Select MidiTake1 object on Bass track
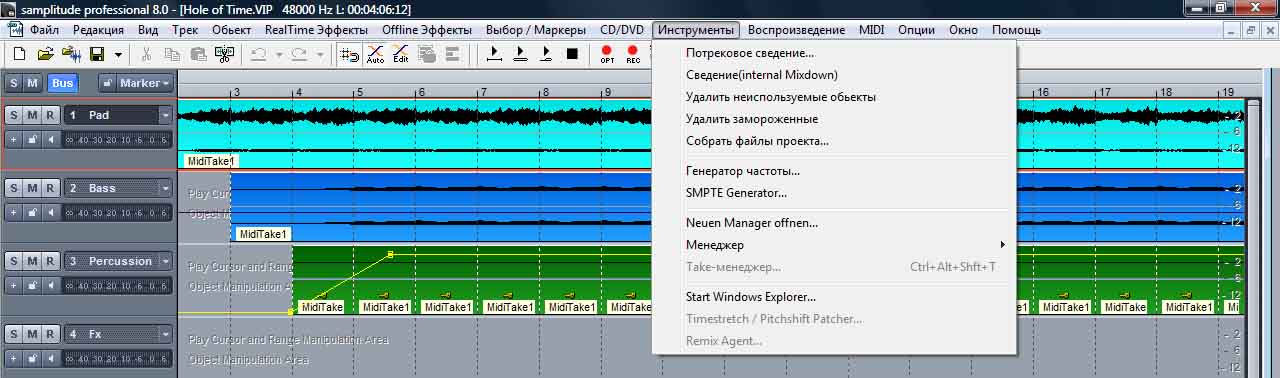 pyautogui.click(x=263, y=234)
